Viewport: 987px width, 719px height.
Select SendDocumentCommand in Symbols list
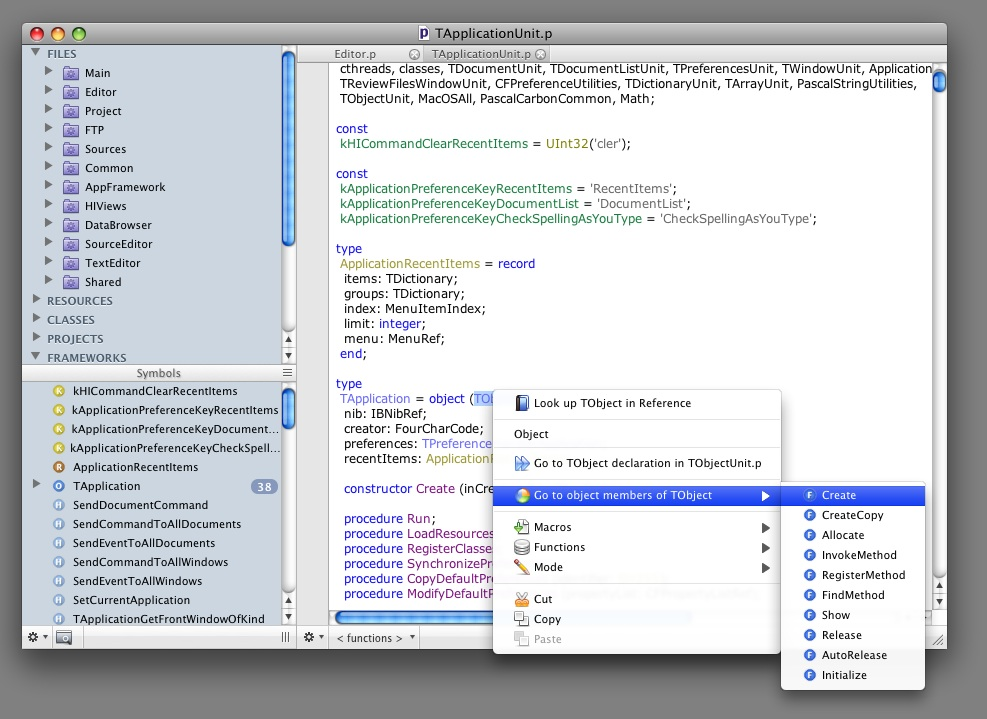pyautogui.click(x=140, y=505)
